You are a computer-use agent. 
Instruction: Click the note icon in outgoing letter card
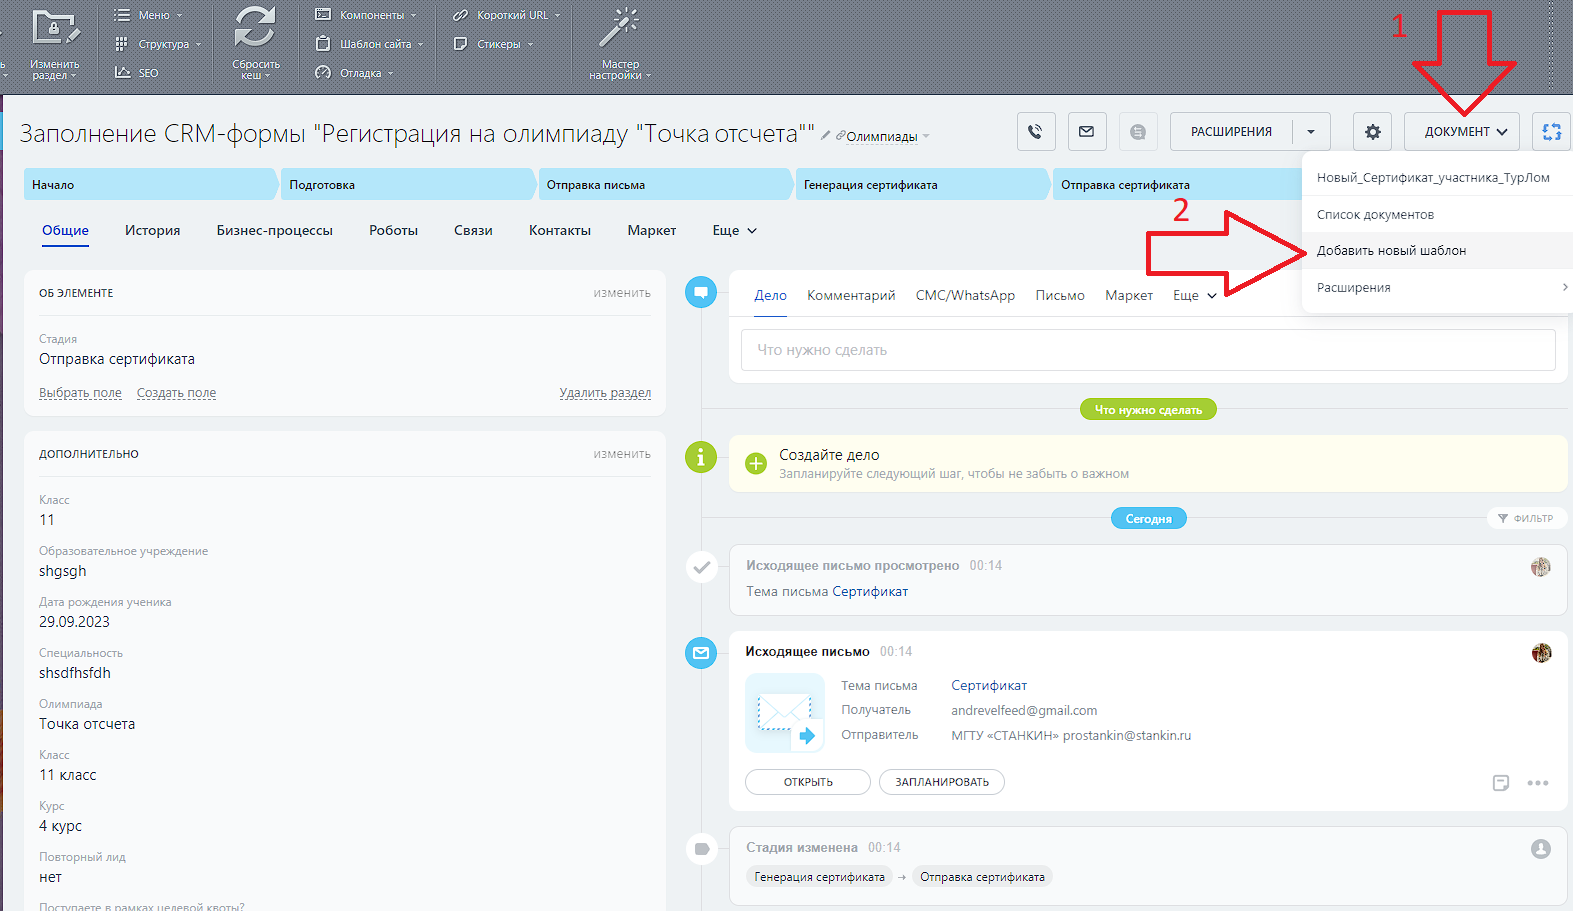1501,783
